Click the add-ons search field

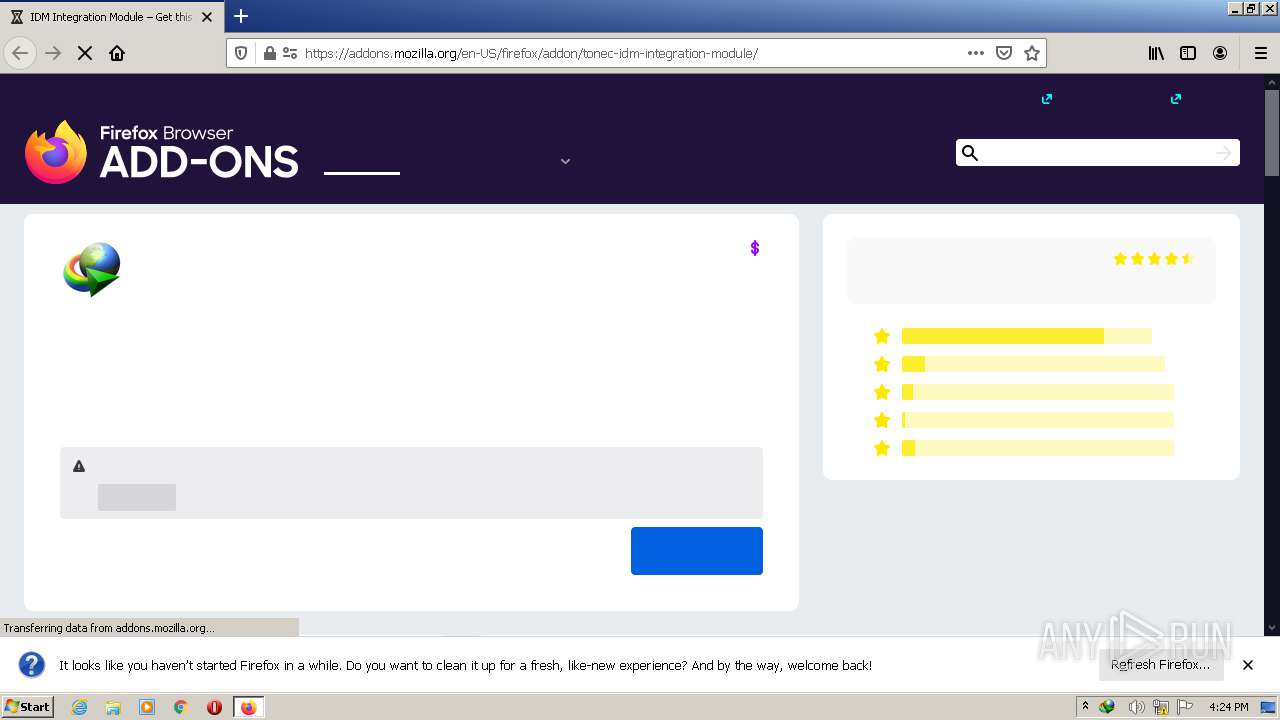click(x=1096, y=152)
